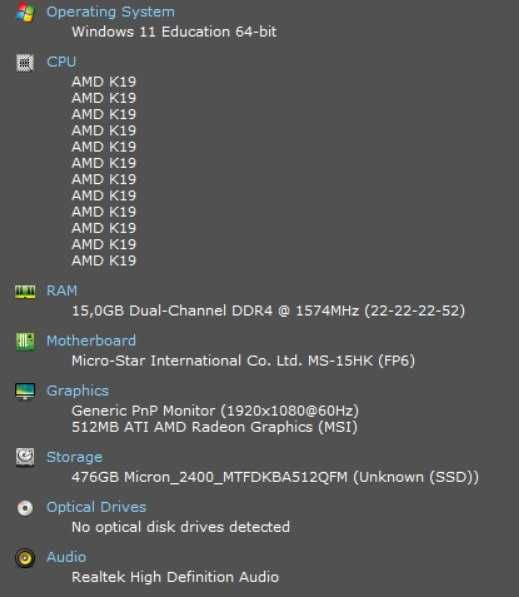Select the first AMD K19 entry
Viewport: 519px width, 597px height.
[104, 82]
